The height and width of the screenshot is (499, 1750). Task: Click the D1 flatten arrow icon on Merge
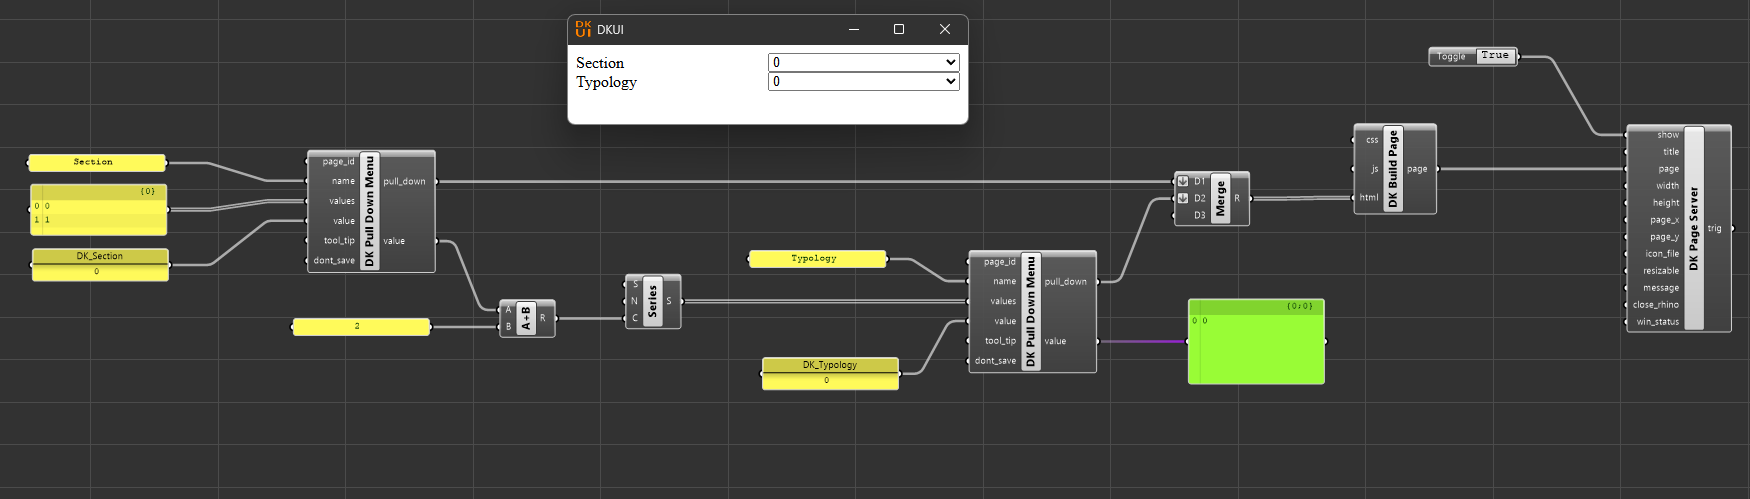[x=1183, y=181]
